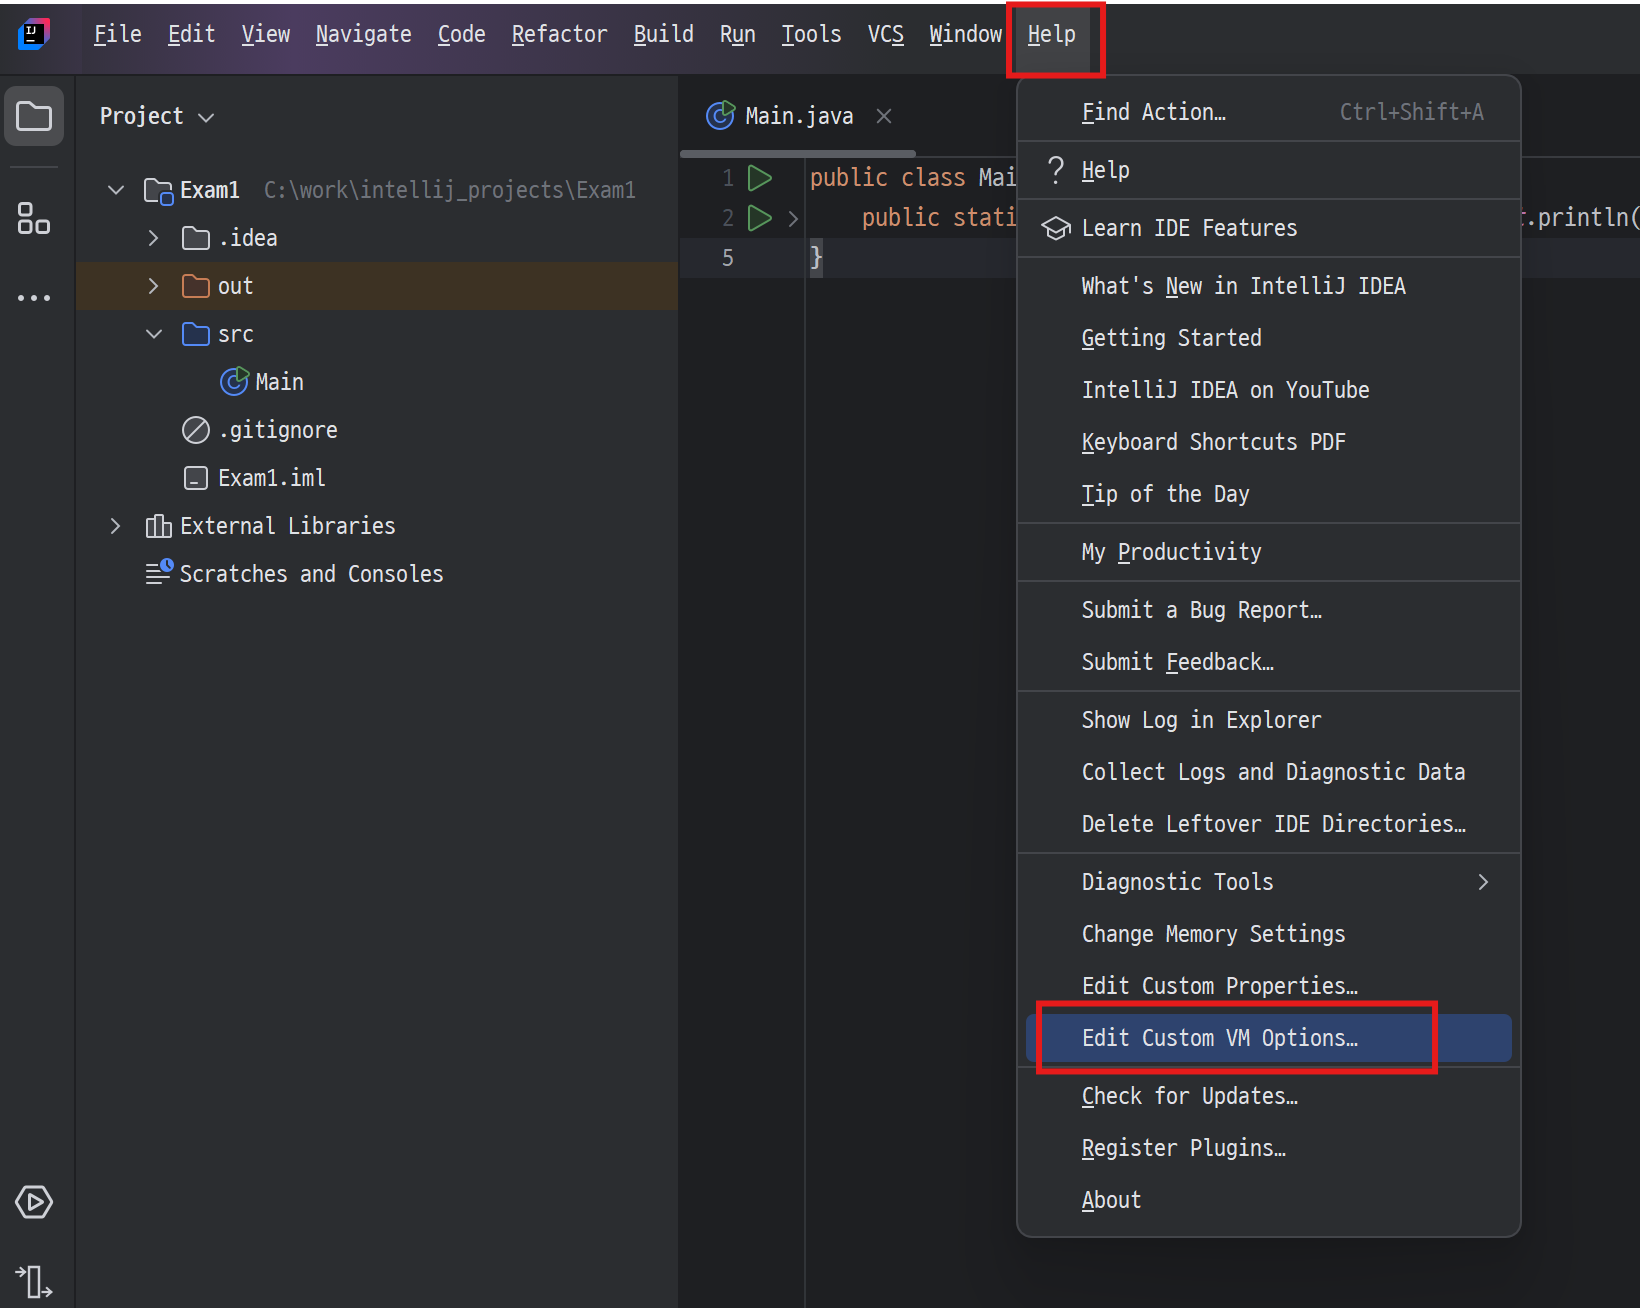Open Keyboard Shortcuts PDF
The height and width of the screenshot is (1308, 1640).
1269,442
